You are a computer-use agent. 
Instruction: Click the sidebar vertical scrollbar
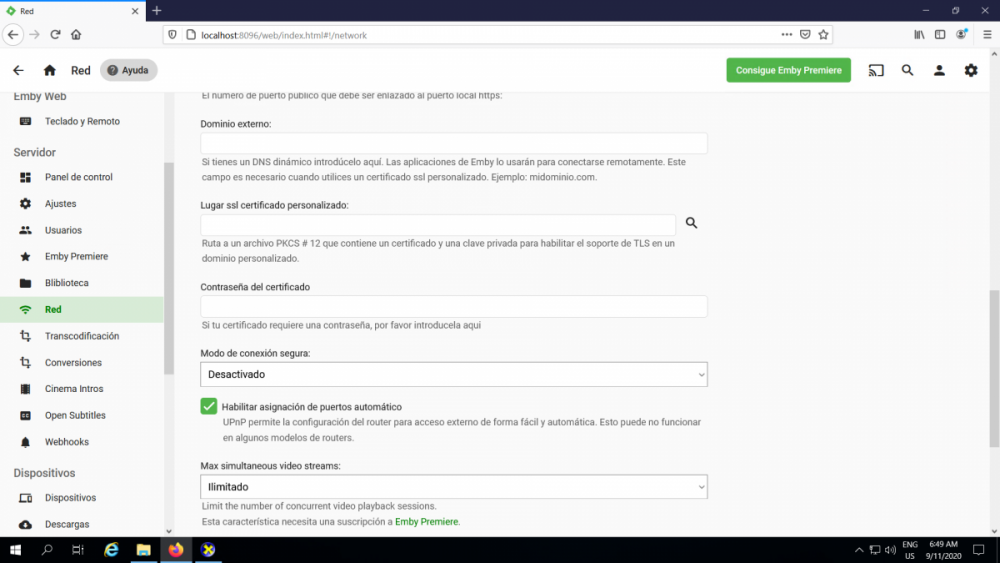[169, 268]
